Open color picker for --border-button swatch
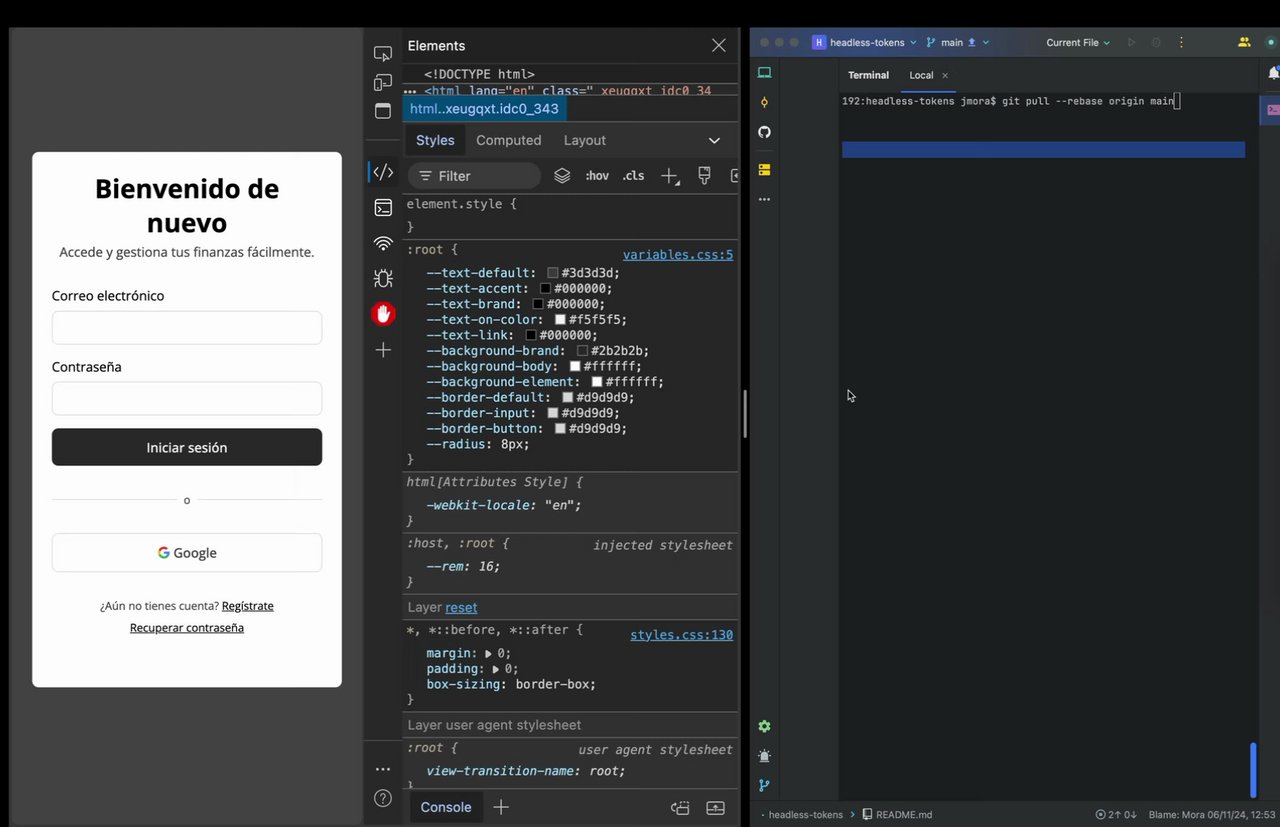 pos(560,429)
